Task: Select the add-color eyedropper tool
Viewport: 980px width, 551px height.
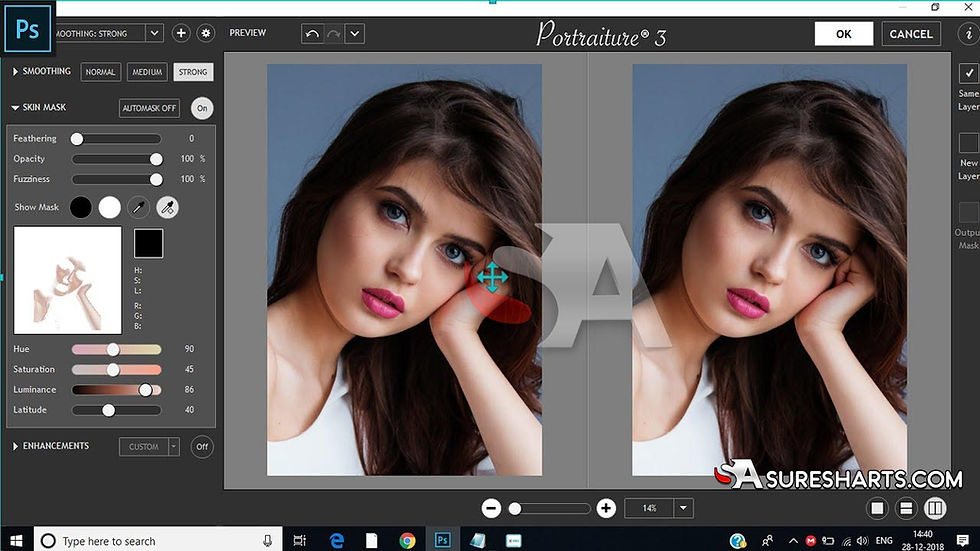Action: coord(138,207)
